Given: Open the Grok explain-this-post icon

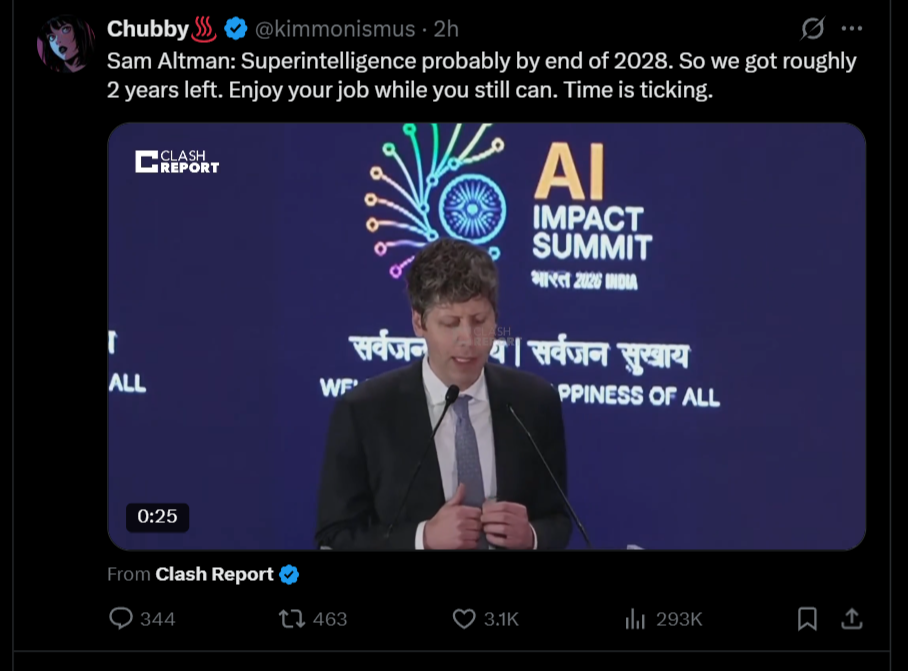Looking at the screenshot, I should [813, 28].
